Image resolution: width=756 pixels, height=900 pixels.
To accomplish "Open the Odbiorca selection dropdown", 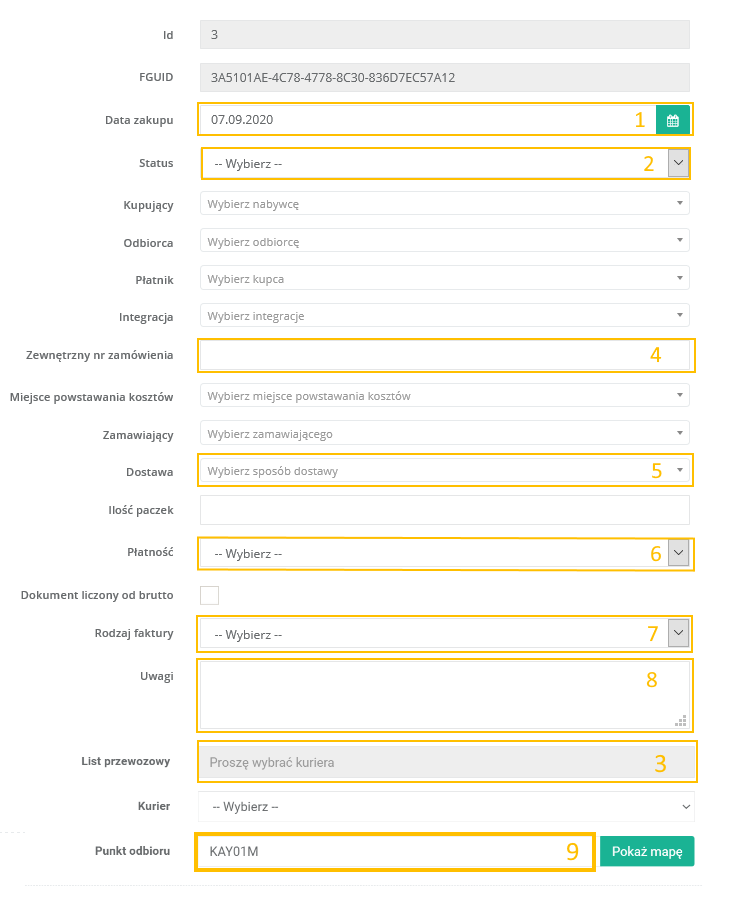I will click(445, 241).
